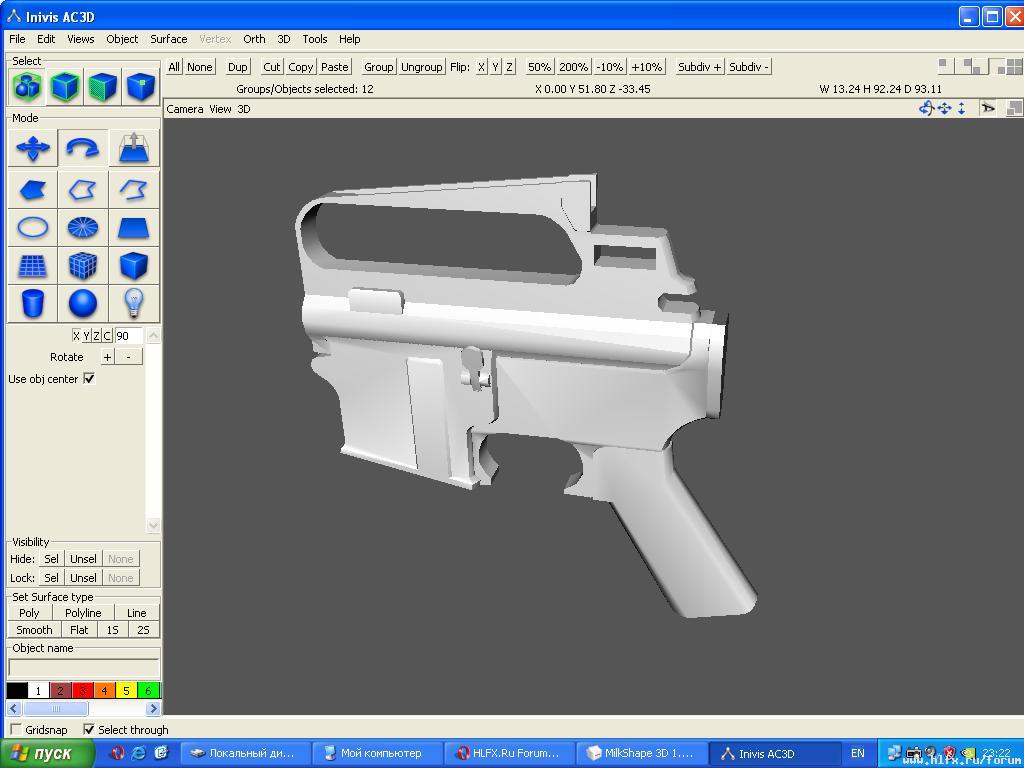The height and width of the screenshot is (768, 1024).
Task: Select the Move mode tool
Action: (33, 149)
